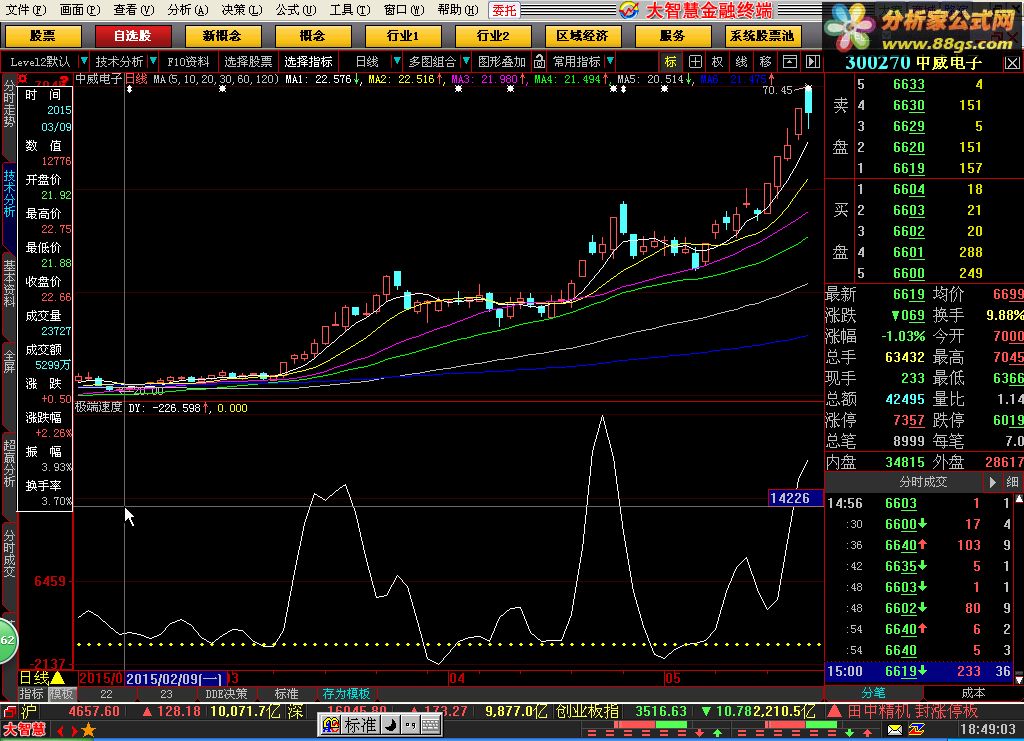Open the 超赢分析 side tab
Image resolution: width=1024 pixels, height=741 pixels.
pos(9,463)
